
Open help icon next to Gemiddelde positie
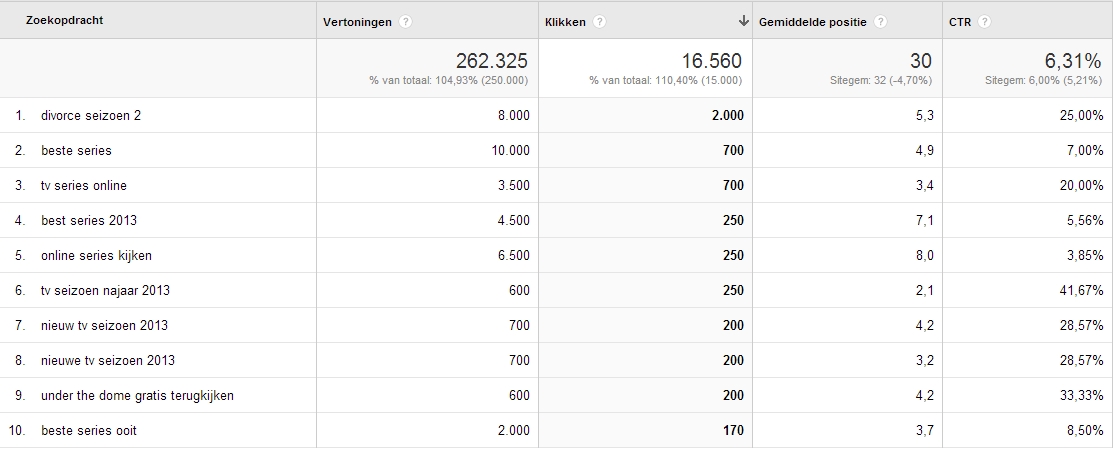pos(880,22)
